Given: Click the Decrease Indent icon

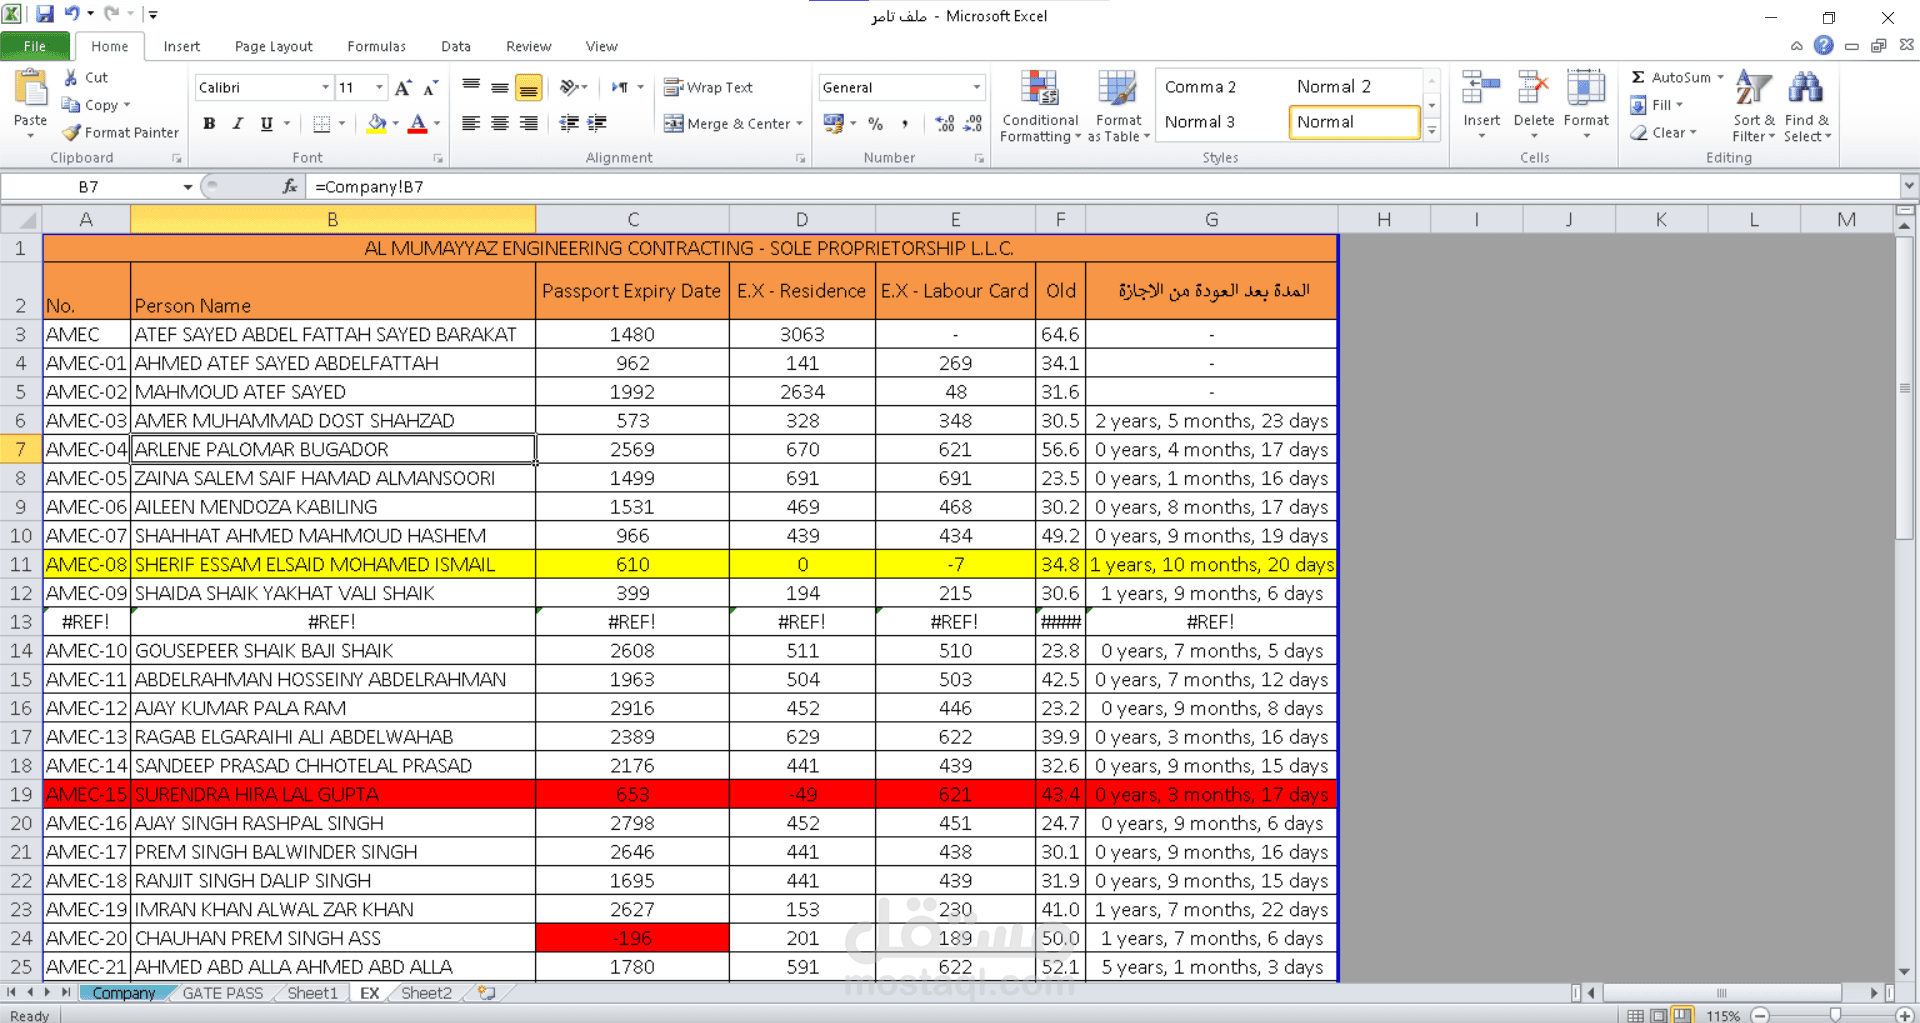Looking at the screenshot, I should [569, 123].
